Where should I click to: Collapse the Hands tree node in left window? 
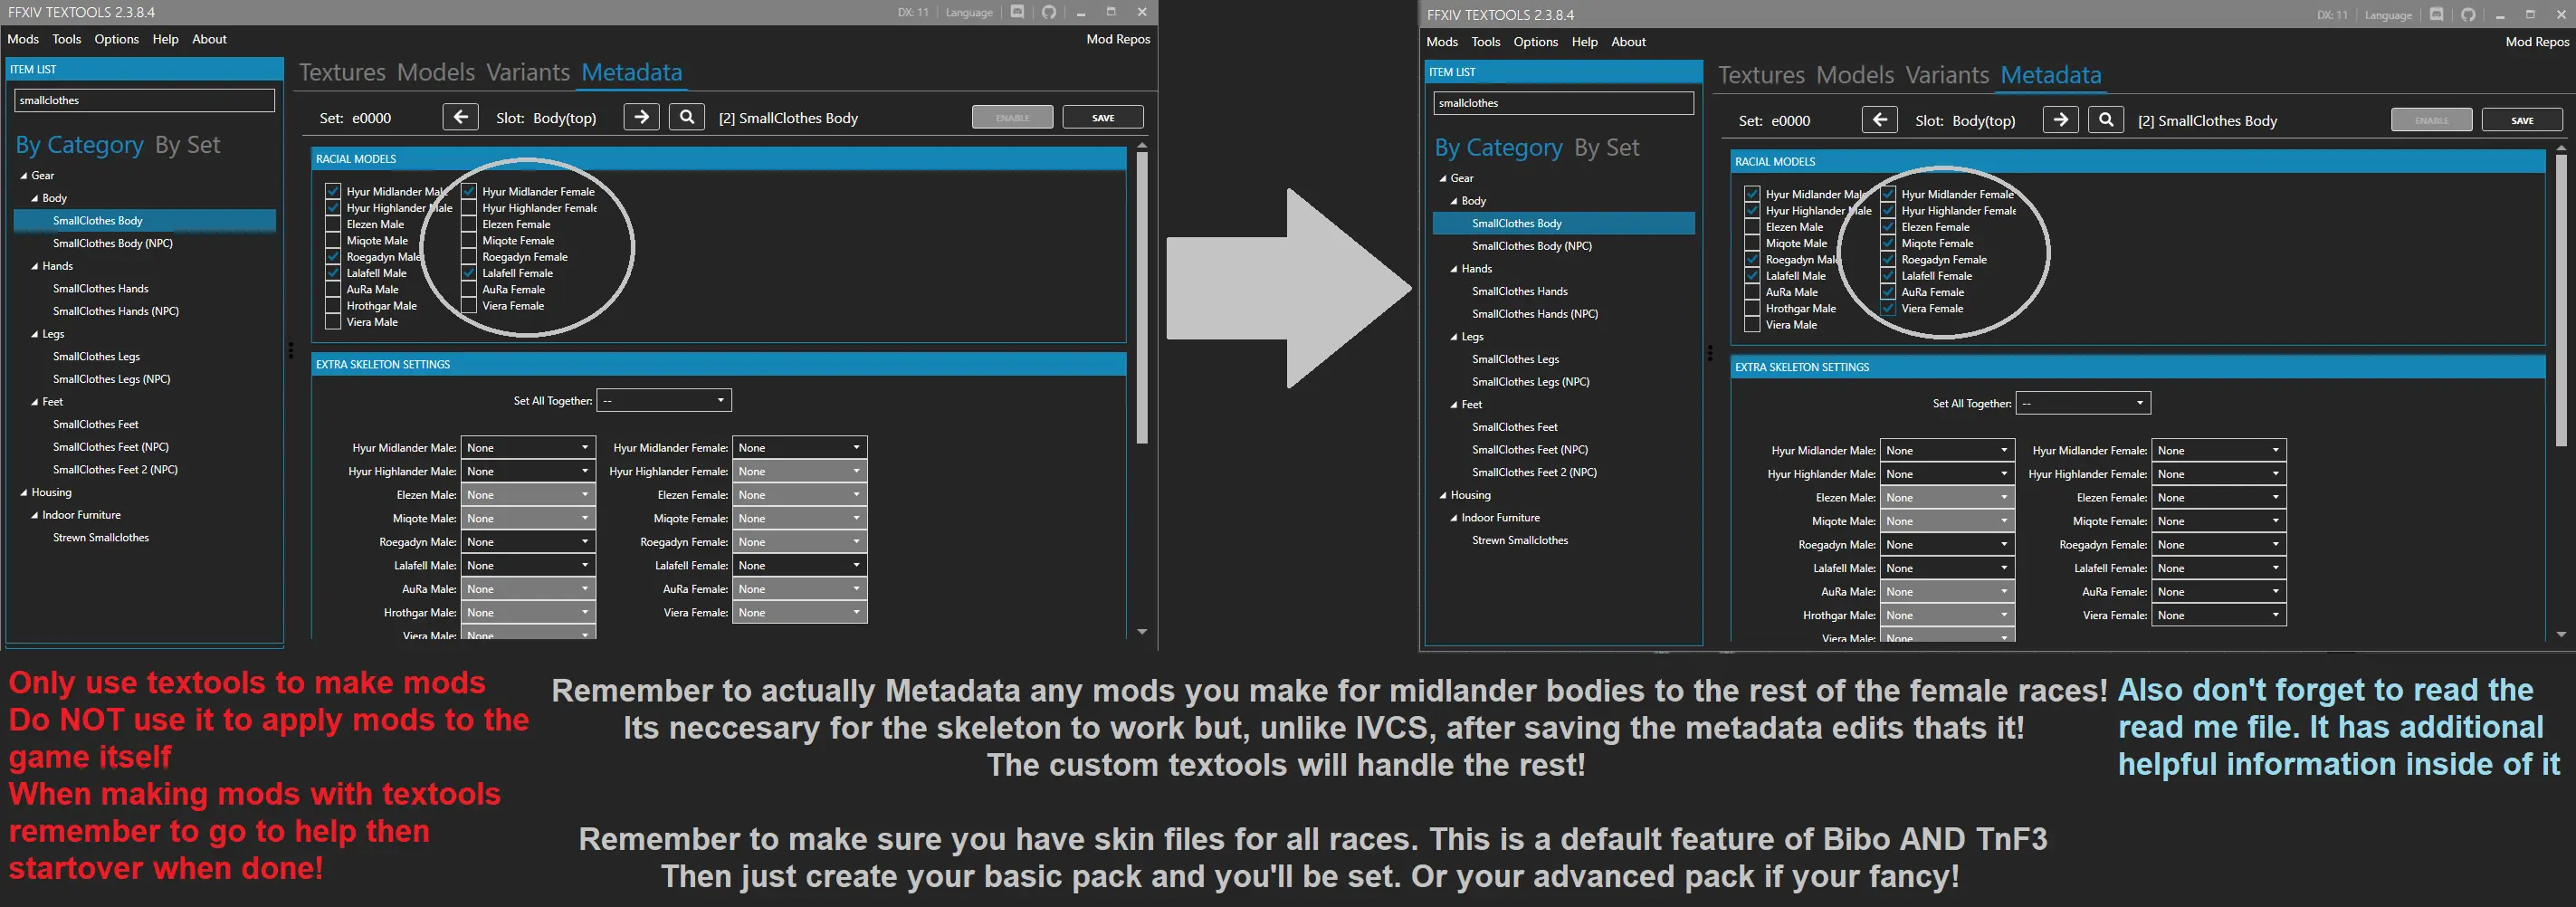pyautogui.click(x=35, y=266)
